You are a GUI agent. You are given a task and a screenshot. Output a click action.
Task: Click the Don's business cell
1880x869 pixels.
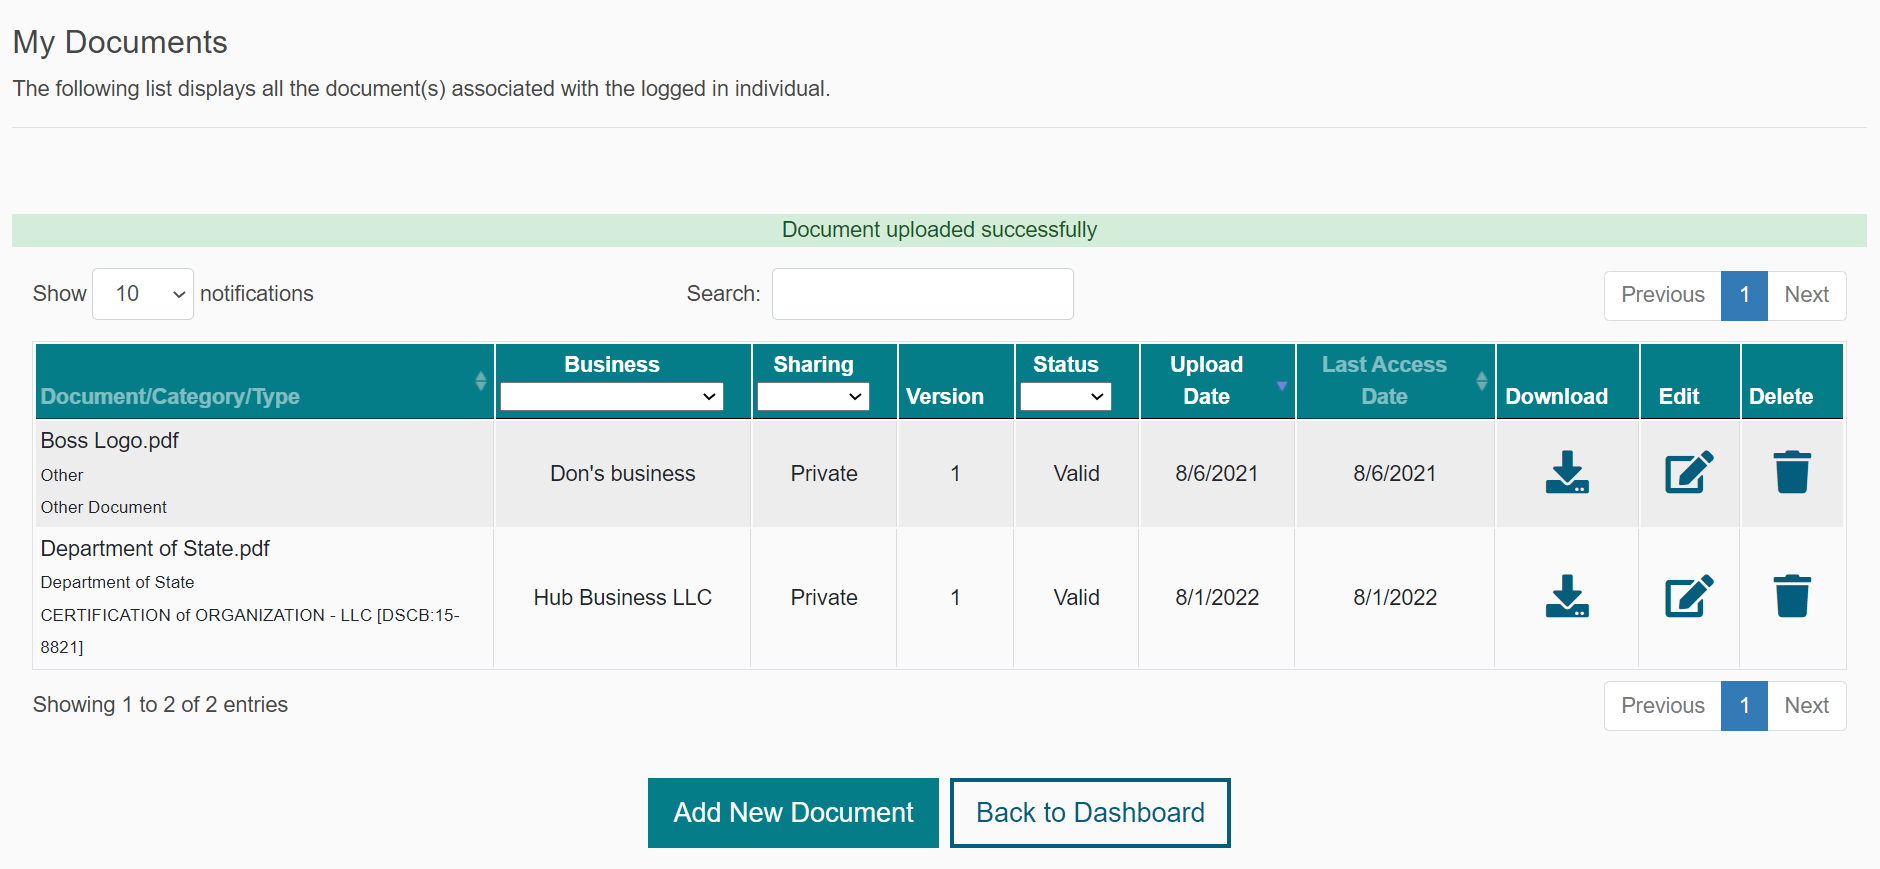click(622, 474)
